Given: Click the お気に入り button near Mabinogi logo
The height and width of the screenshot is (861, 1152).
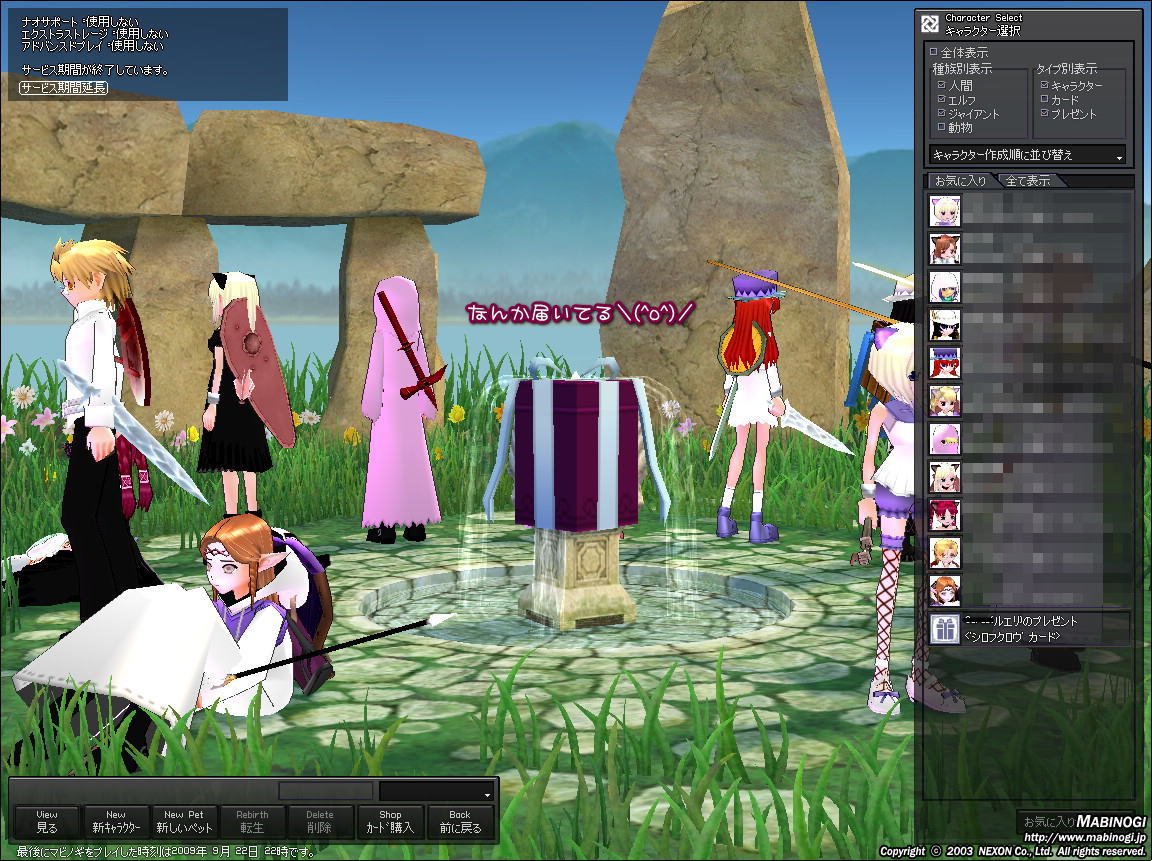Looking at the screenshot, I should pyautogui.click(x=1048, y=821).
